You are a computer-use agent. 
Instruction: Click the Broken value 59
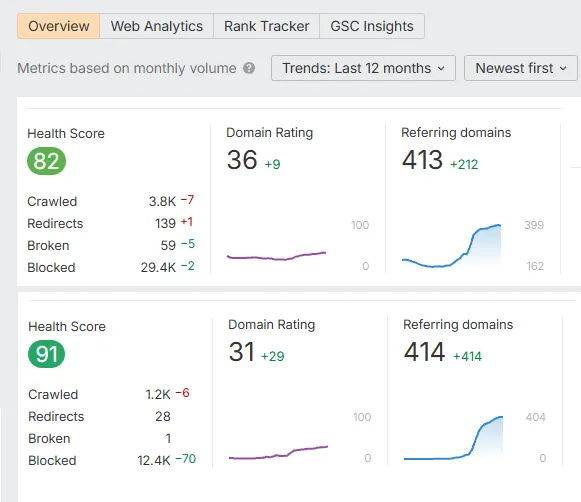pos(168,245)
